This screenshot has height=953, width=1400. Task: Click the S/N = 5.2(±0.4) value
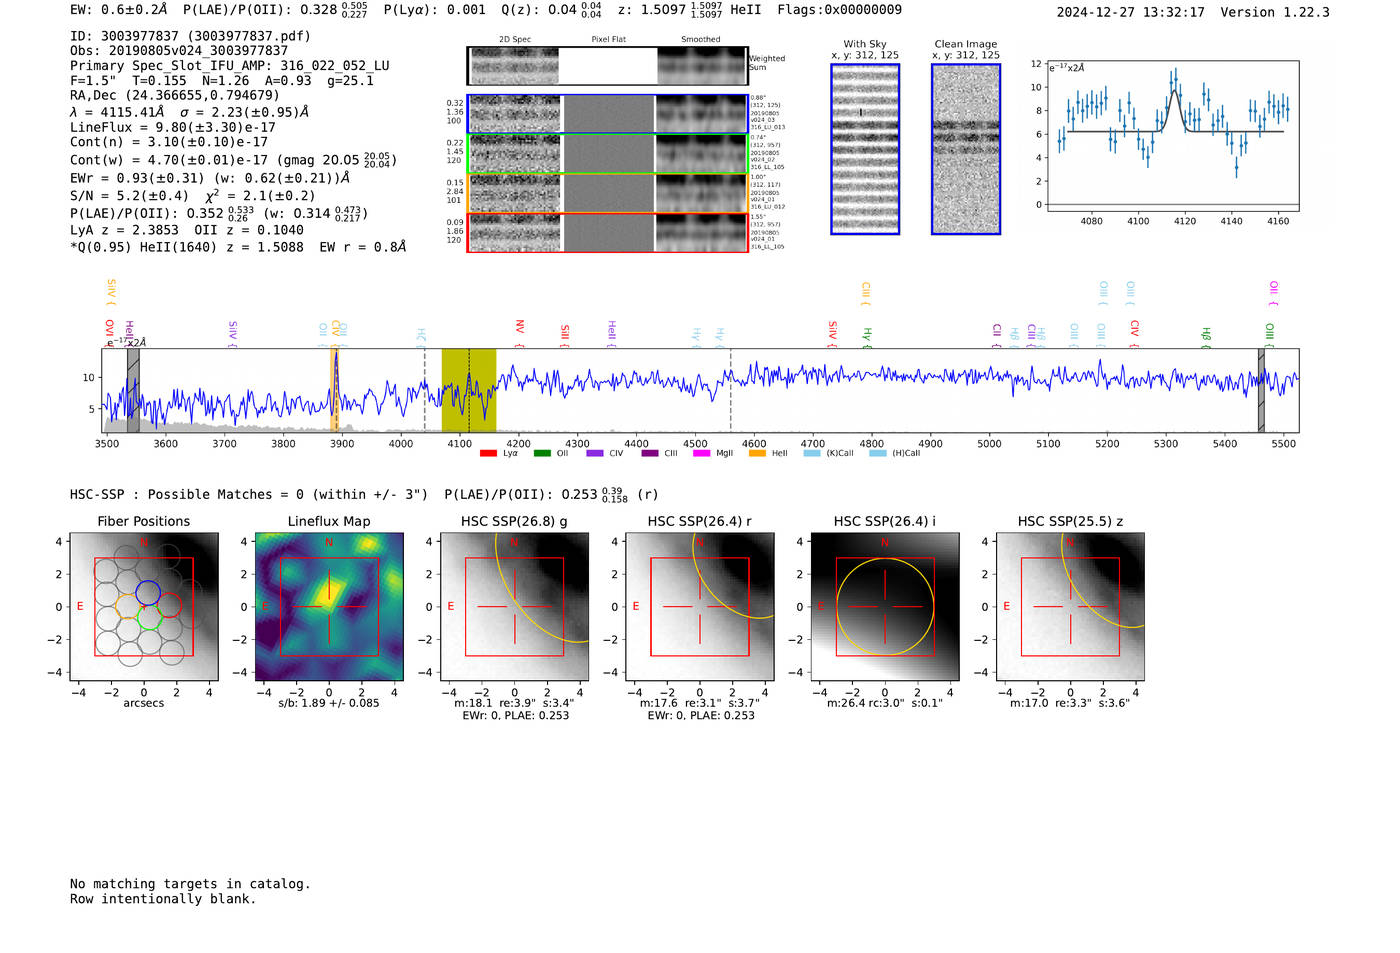[x=130, y=196]
